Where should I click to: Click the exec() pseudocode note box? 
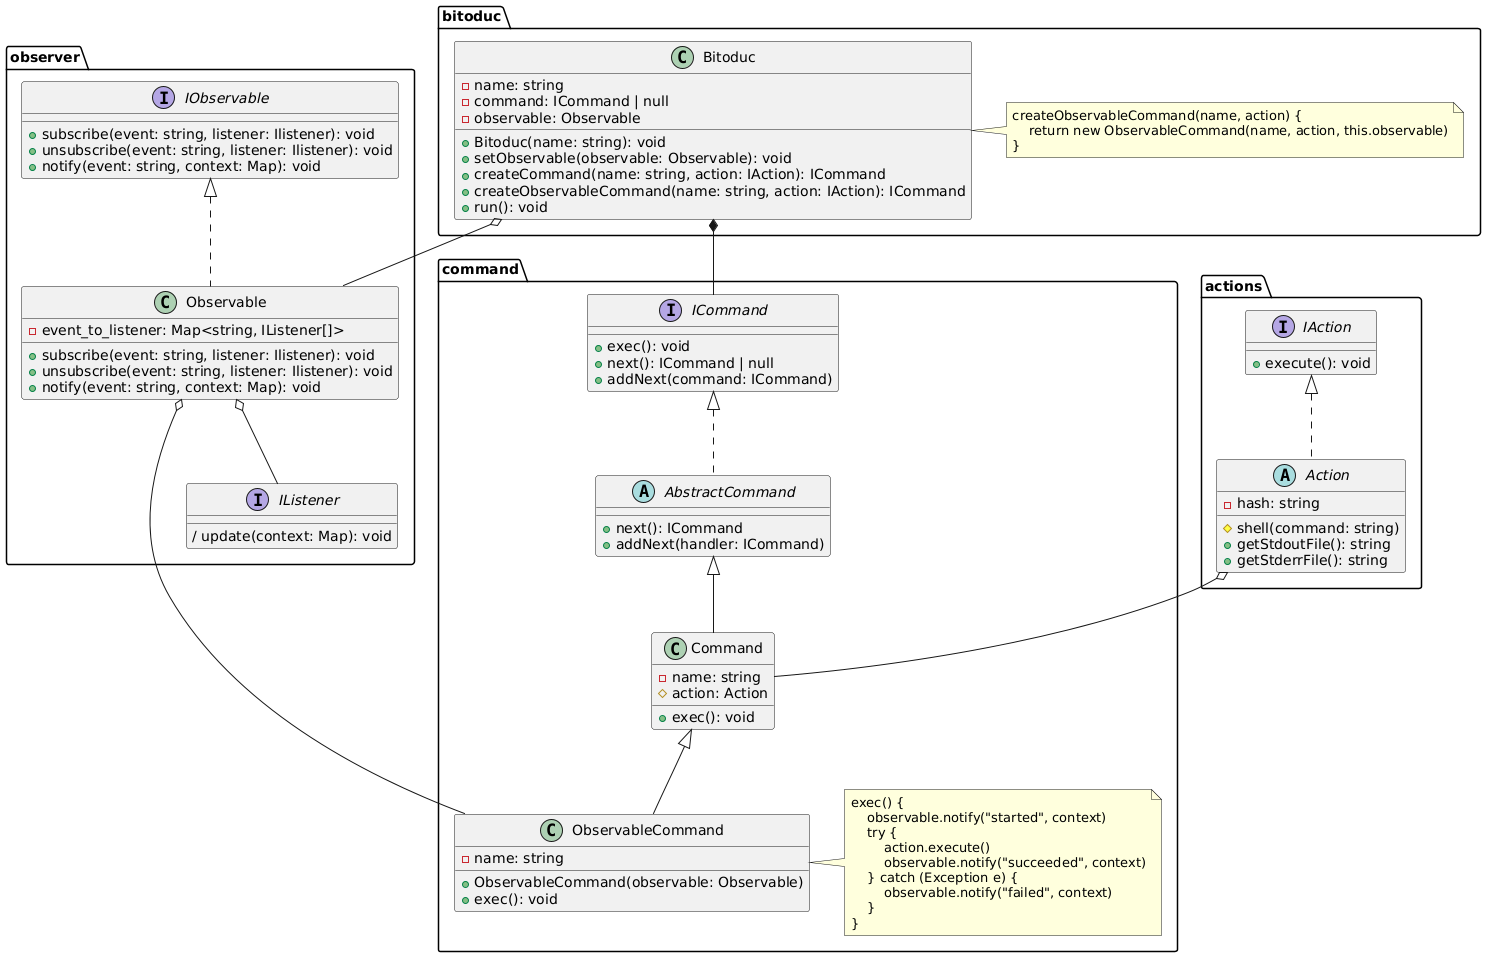click(1002, 862)
